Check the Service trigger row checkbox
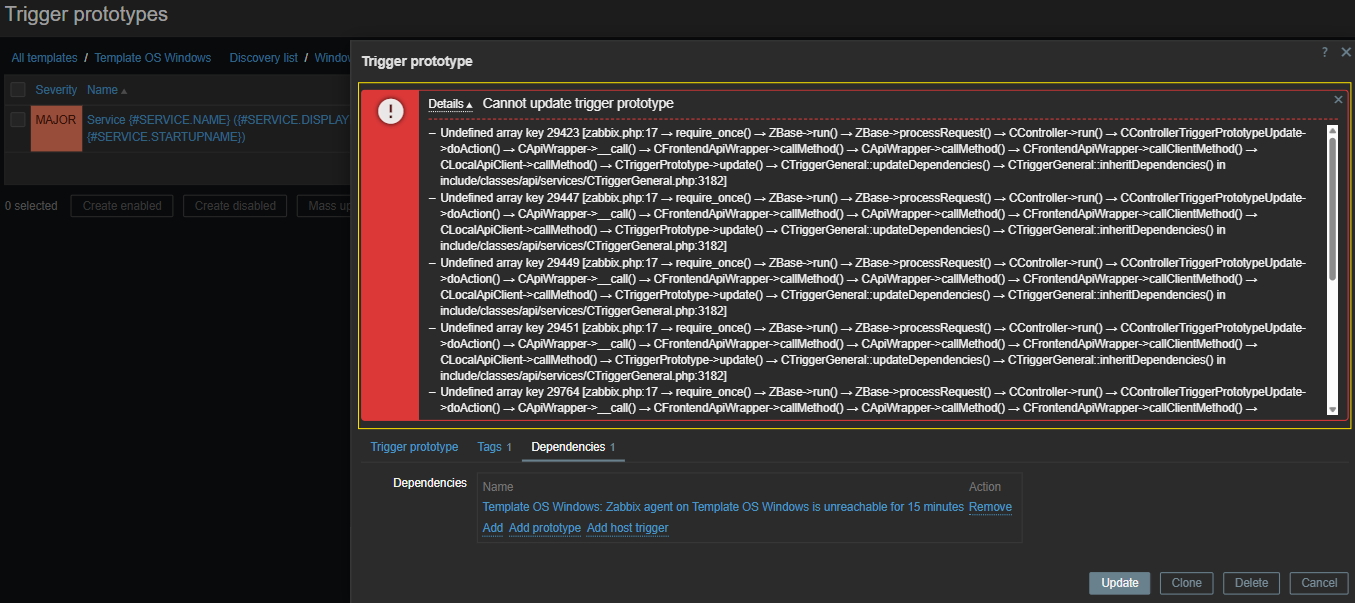Viewport: 1355px width, 603px height. [x=18, y=120]
